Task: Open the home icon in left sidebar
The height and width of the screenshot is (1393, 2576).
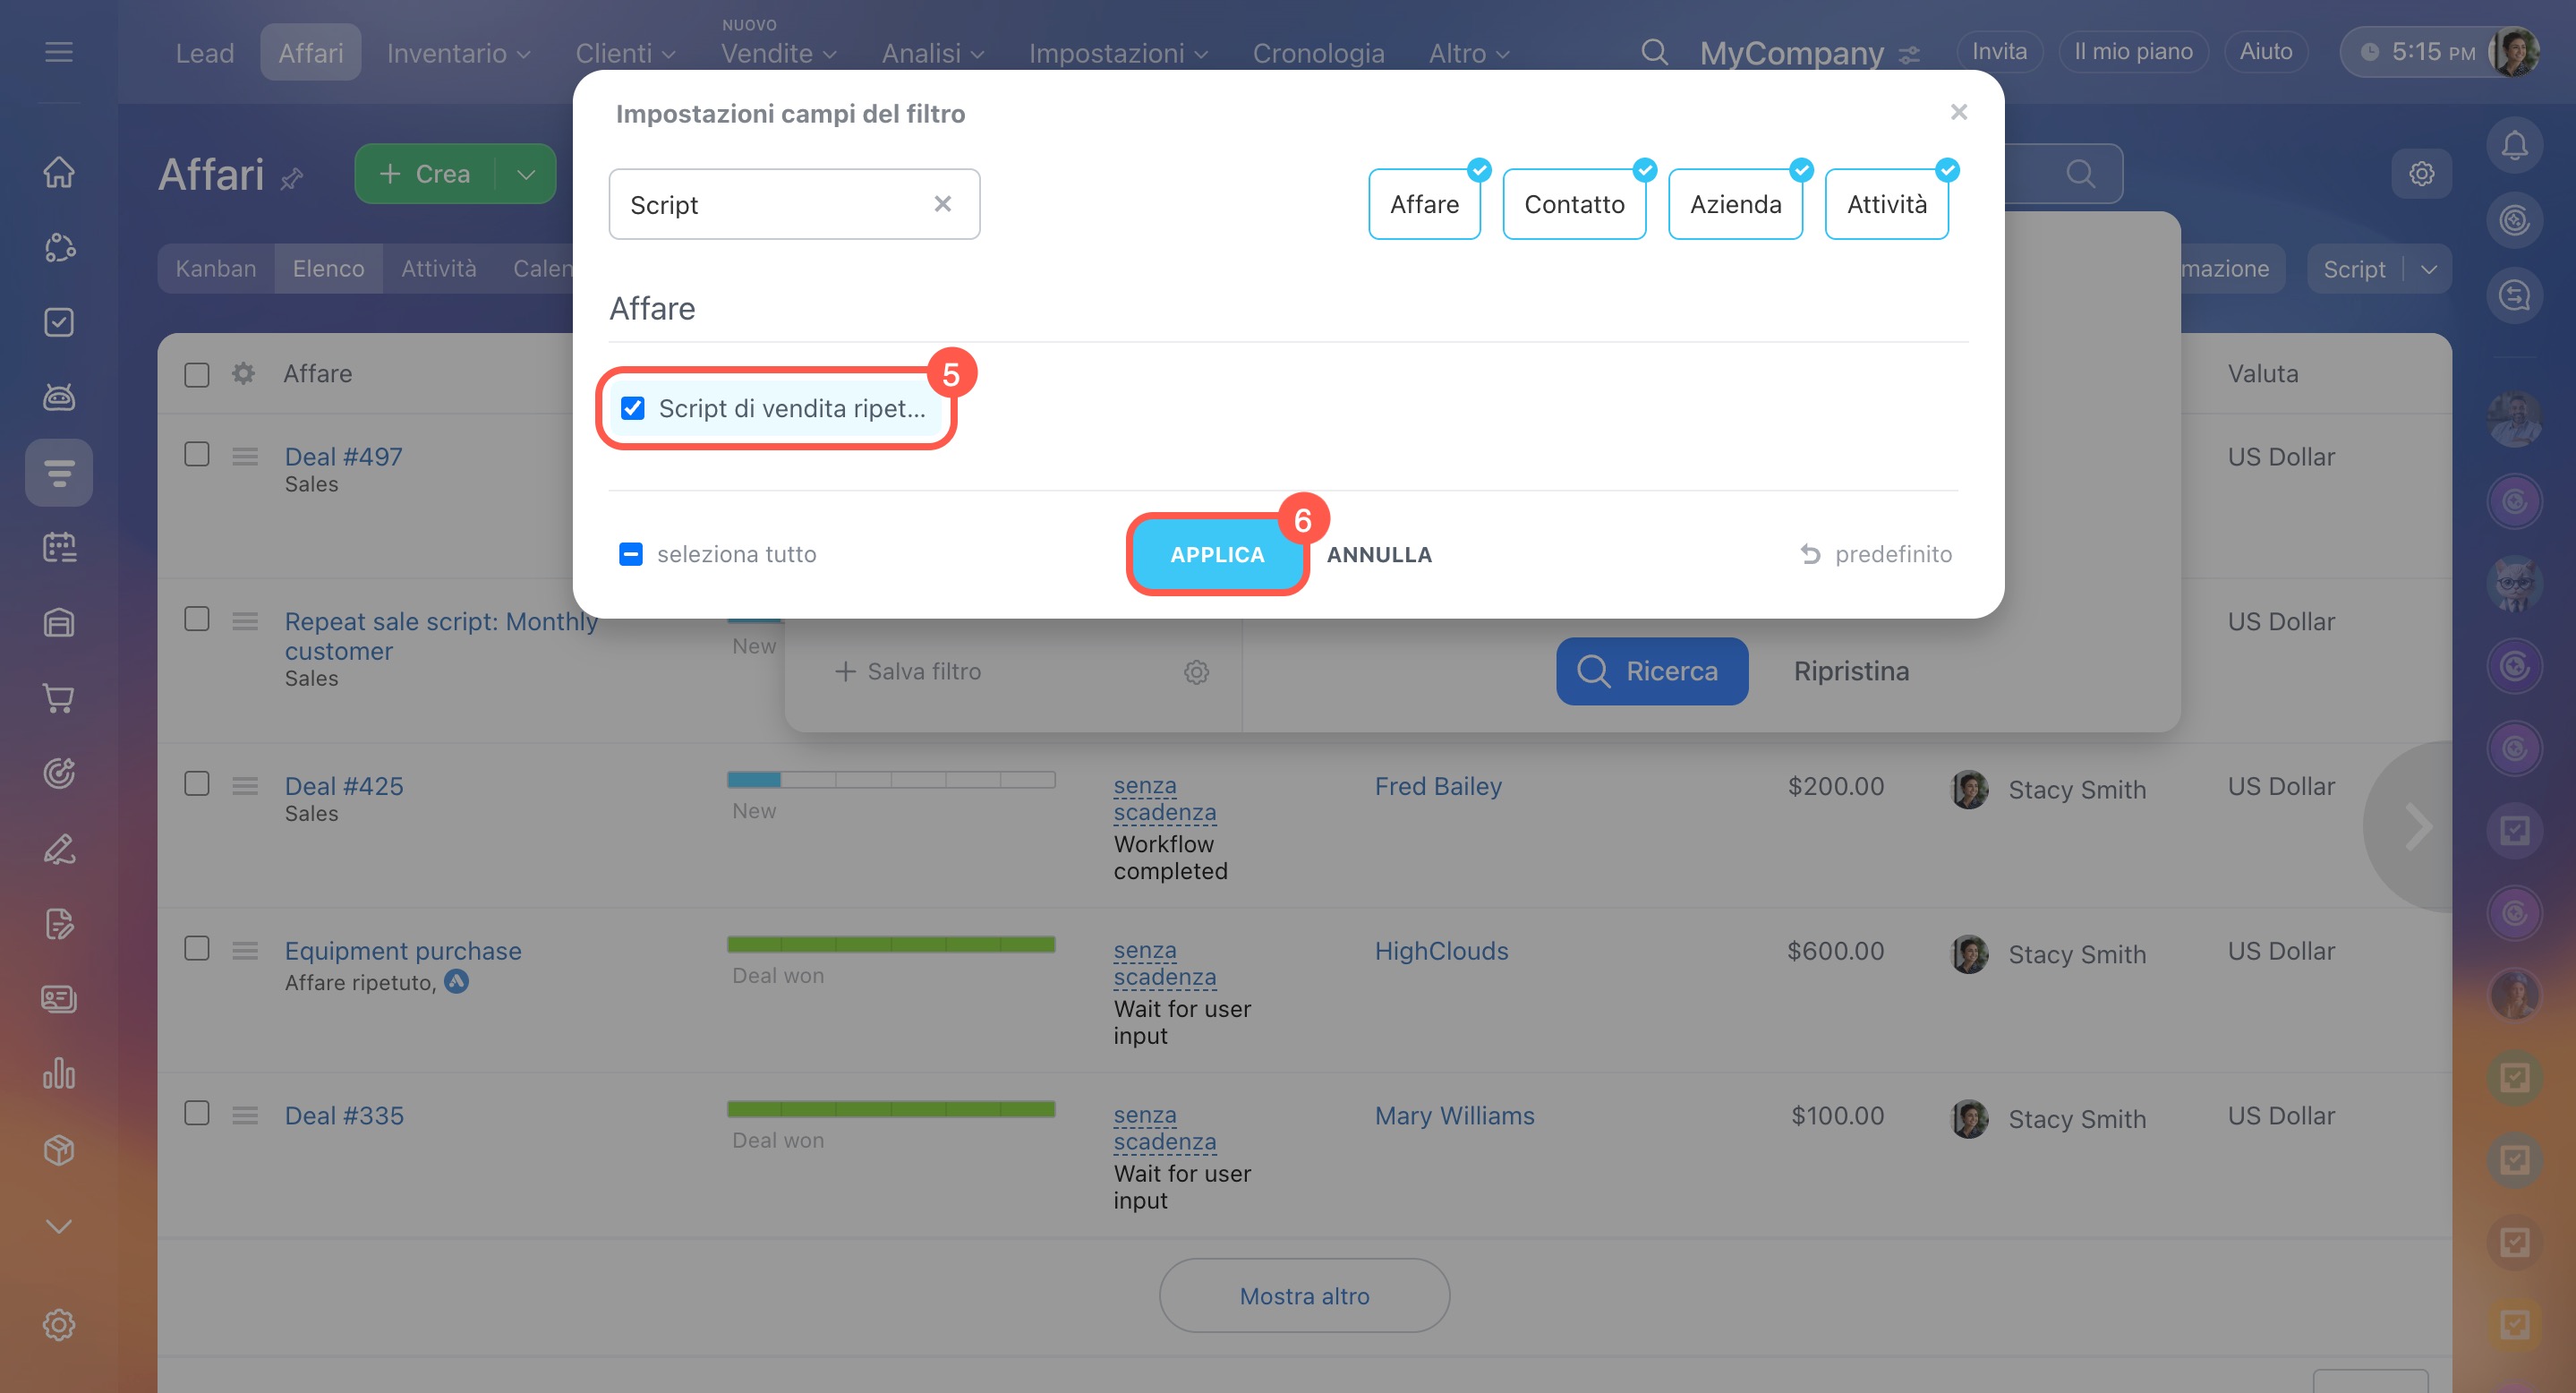Action: [x=59, y=172]
